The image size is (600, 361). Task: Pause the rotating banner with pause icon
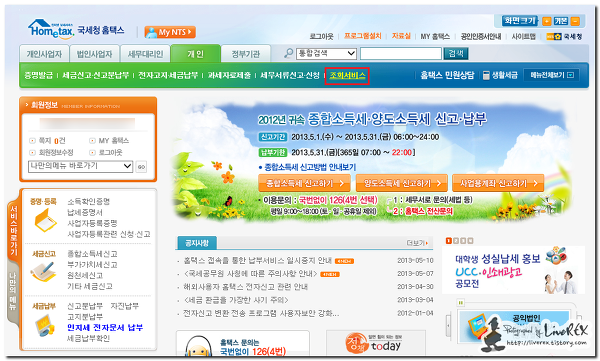461,303
